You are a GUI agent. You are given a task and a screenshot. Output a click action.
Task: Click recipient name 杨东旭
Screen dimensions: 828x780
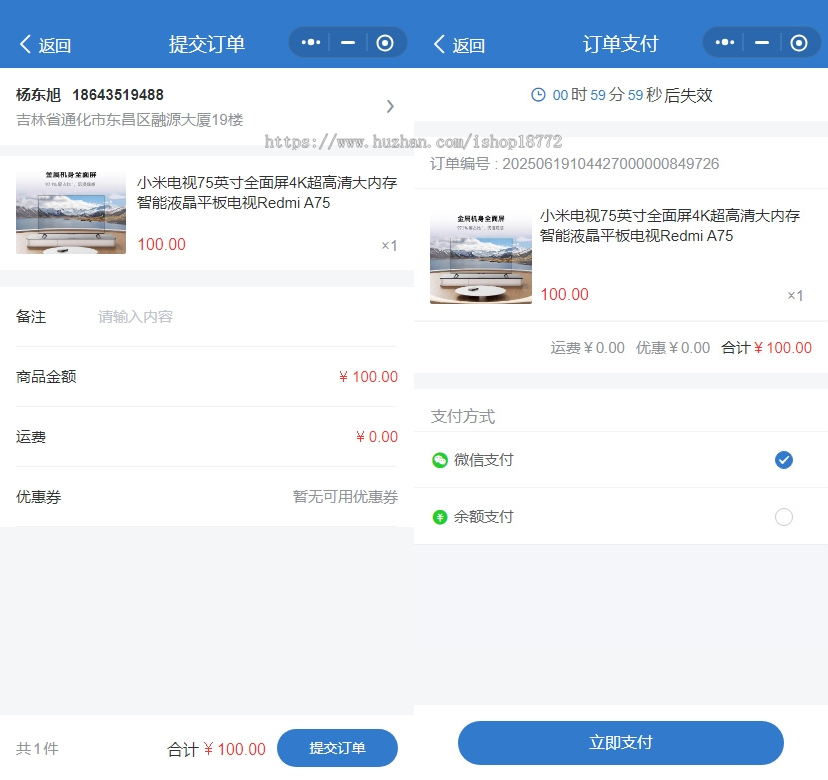click(39, 95)
